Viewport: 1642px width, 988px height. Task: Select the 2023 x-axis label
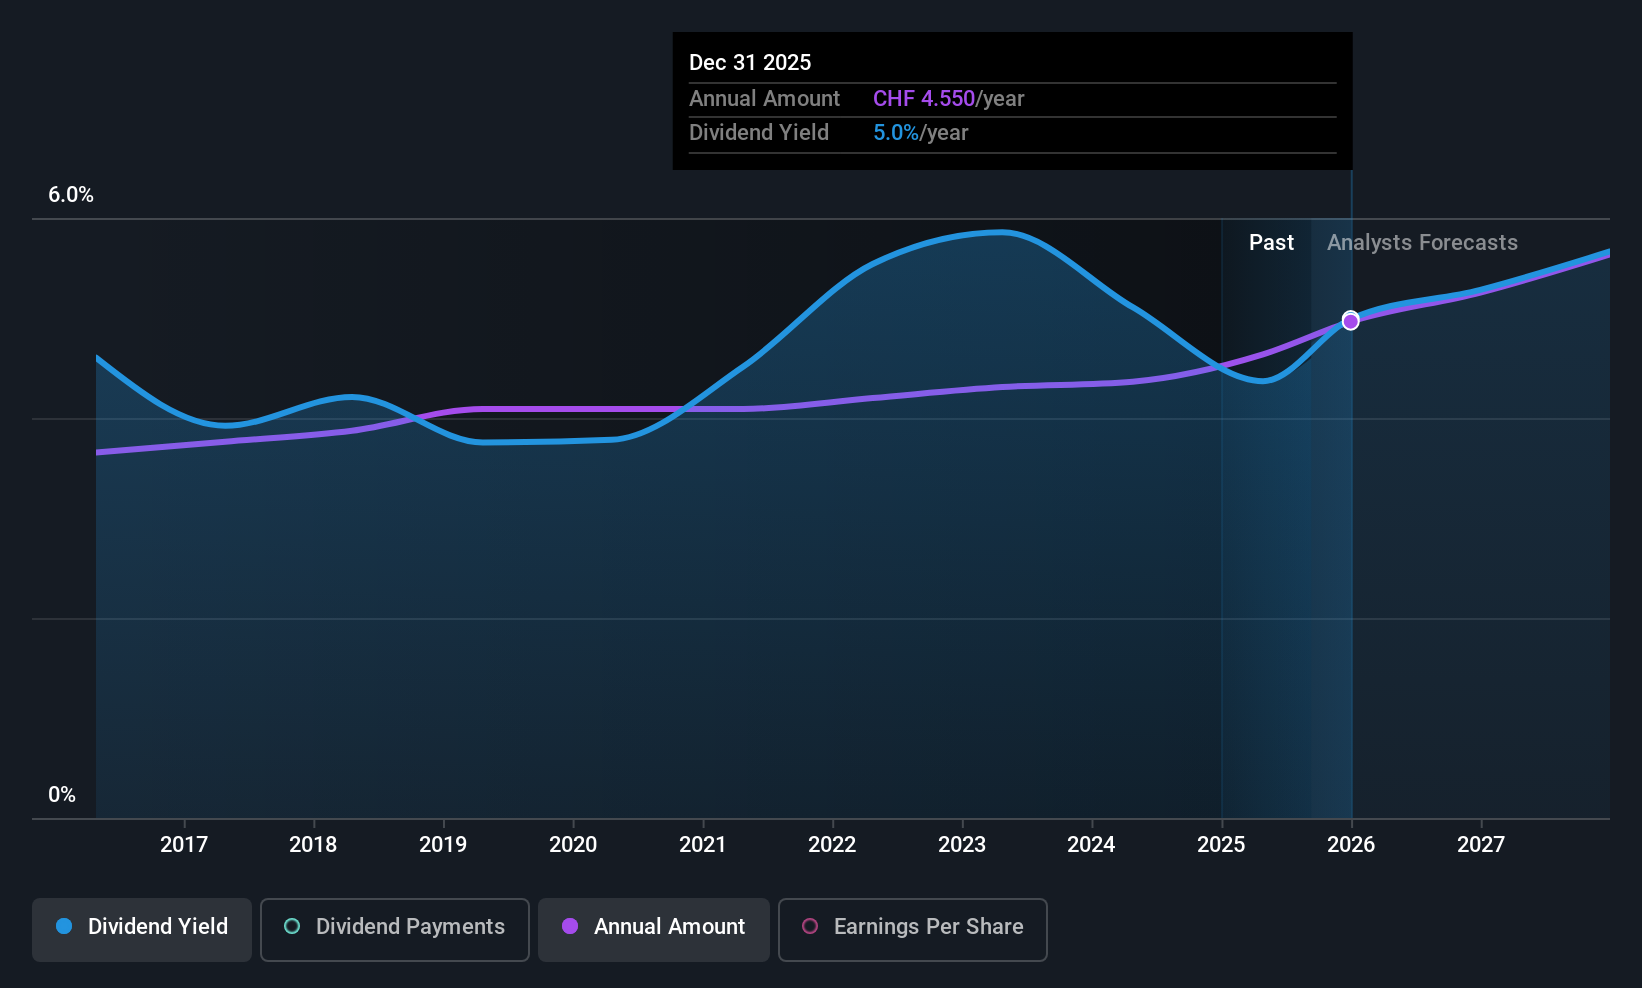coord(962,844)
